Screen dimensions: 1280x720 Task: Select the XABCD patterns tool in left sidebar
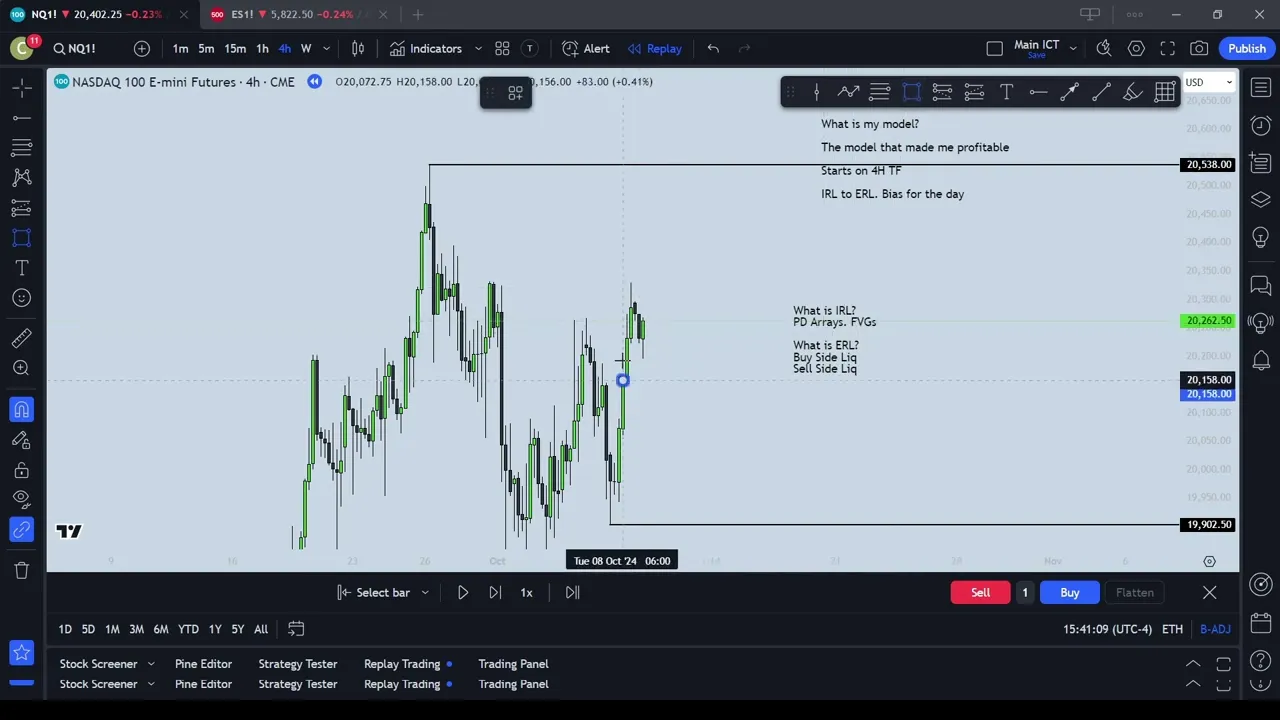point(21,178)
